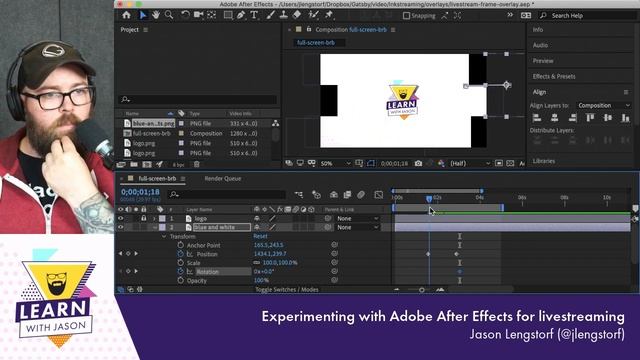Click the current timecode 0;00;01;18 in the timeline
Image resolution: width=640 pixels, height=360 pixels.
point(140,192)
